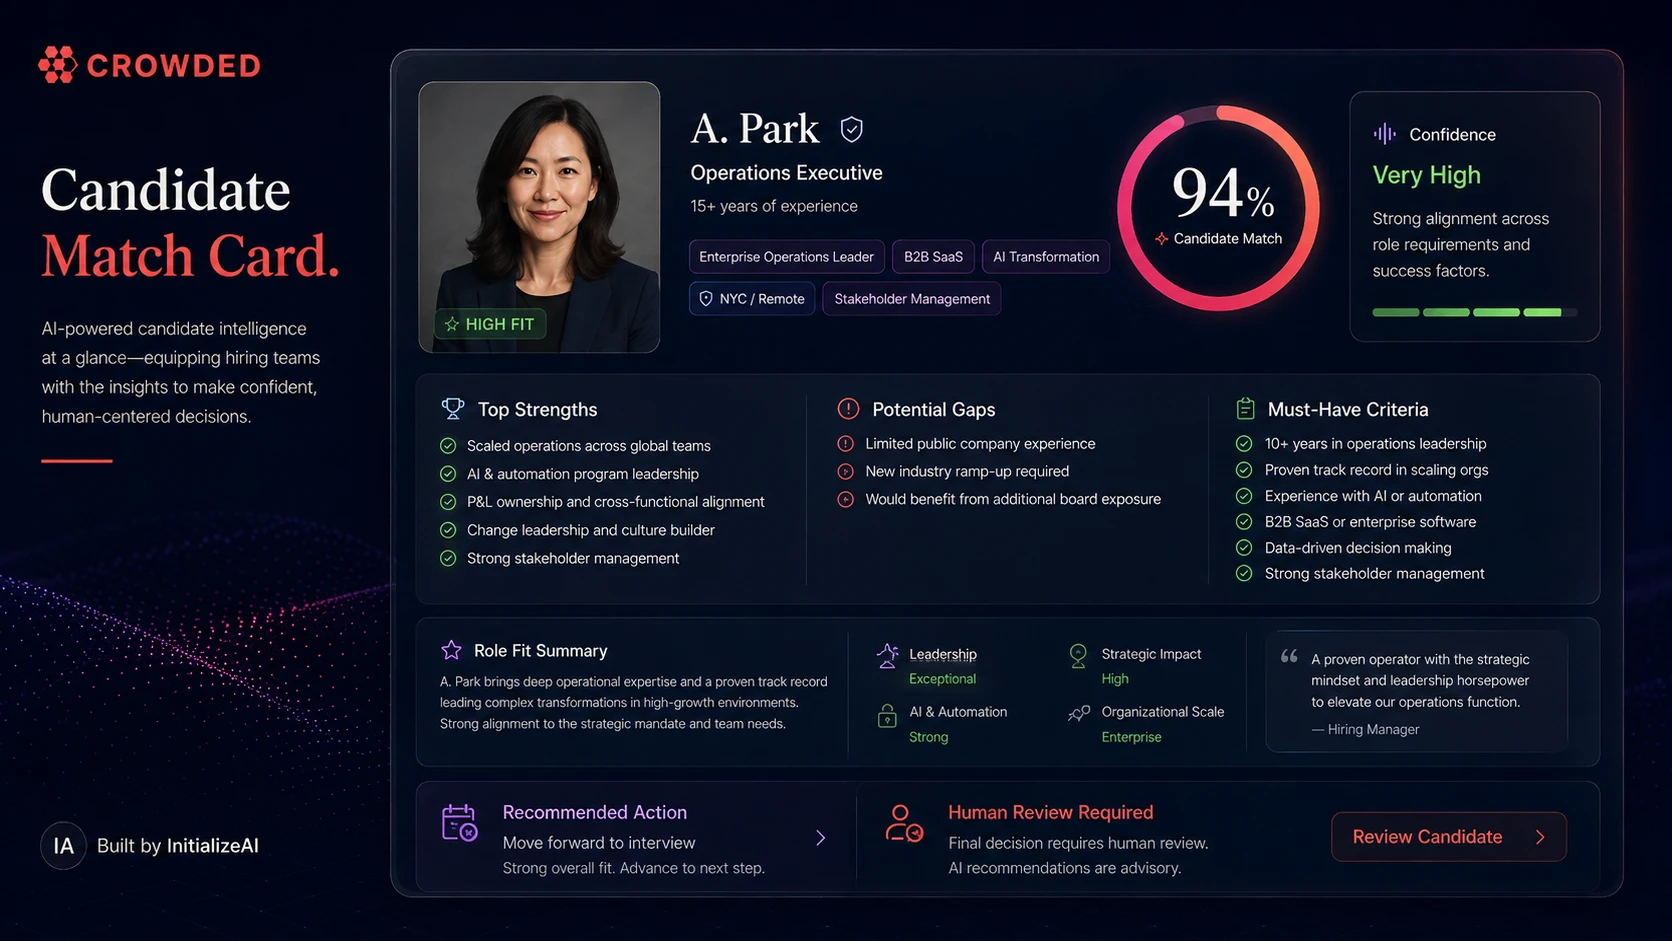
Task: Click checkmark beside Change leadership and culture builder
Action: coord(448,530)
